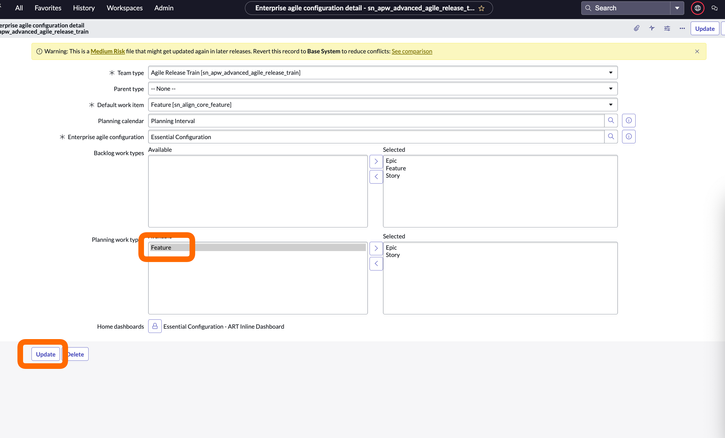Click the Planning work types add arrow
The height and width of the screenshot is (438, 725).
tap(376, 248)
